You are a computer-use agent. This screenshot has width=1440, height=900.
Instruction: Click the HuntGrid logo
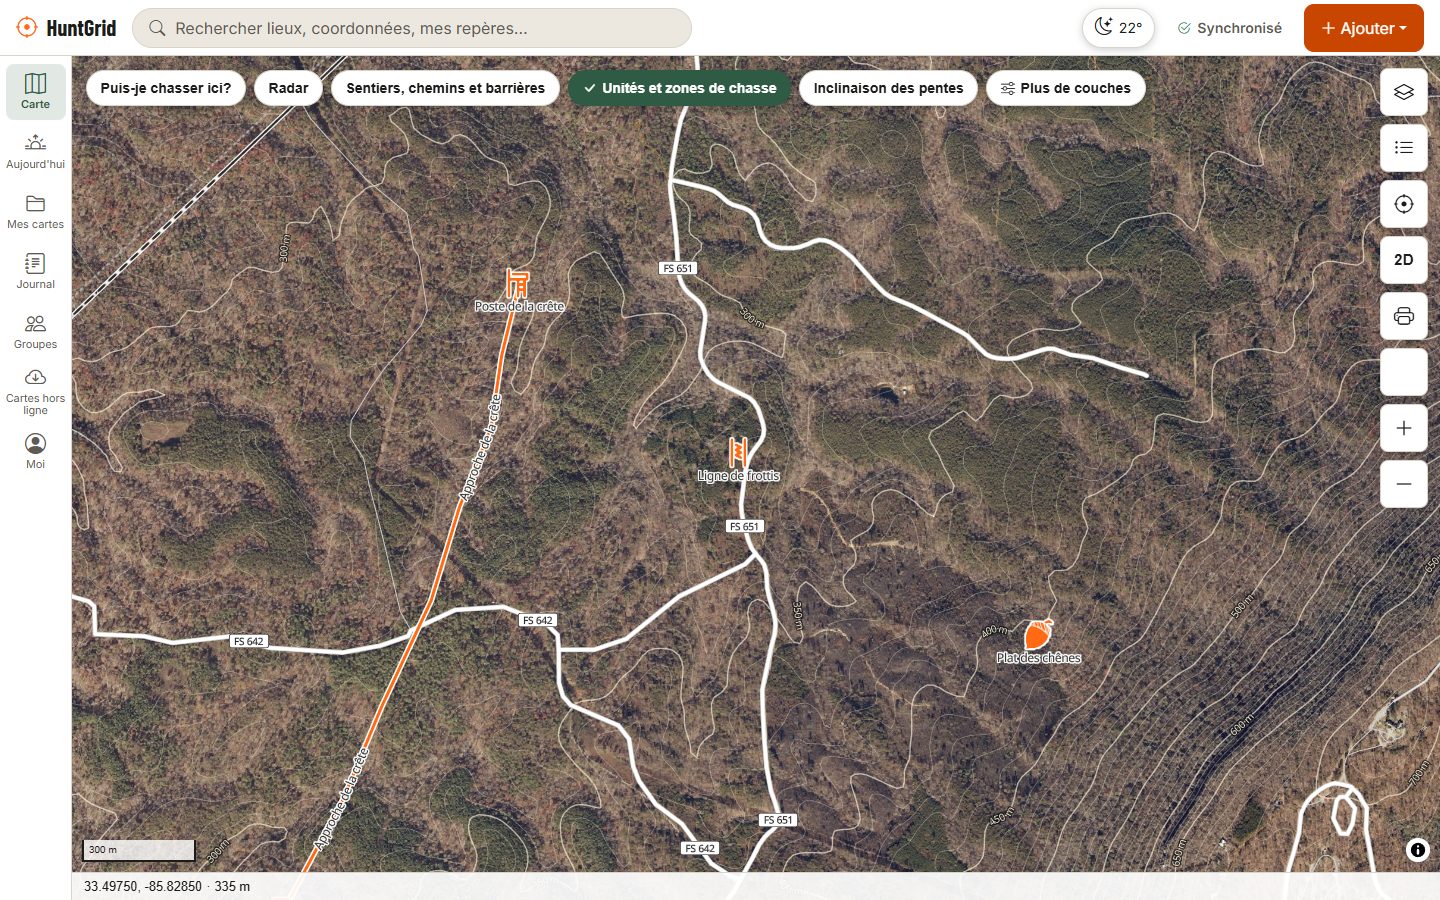[66, 28]
